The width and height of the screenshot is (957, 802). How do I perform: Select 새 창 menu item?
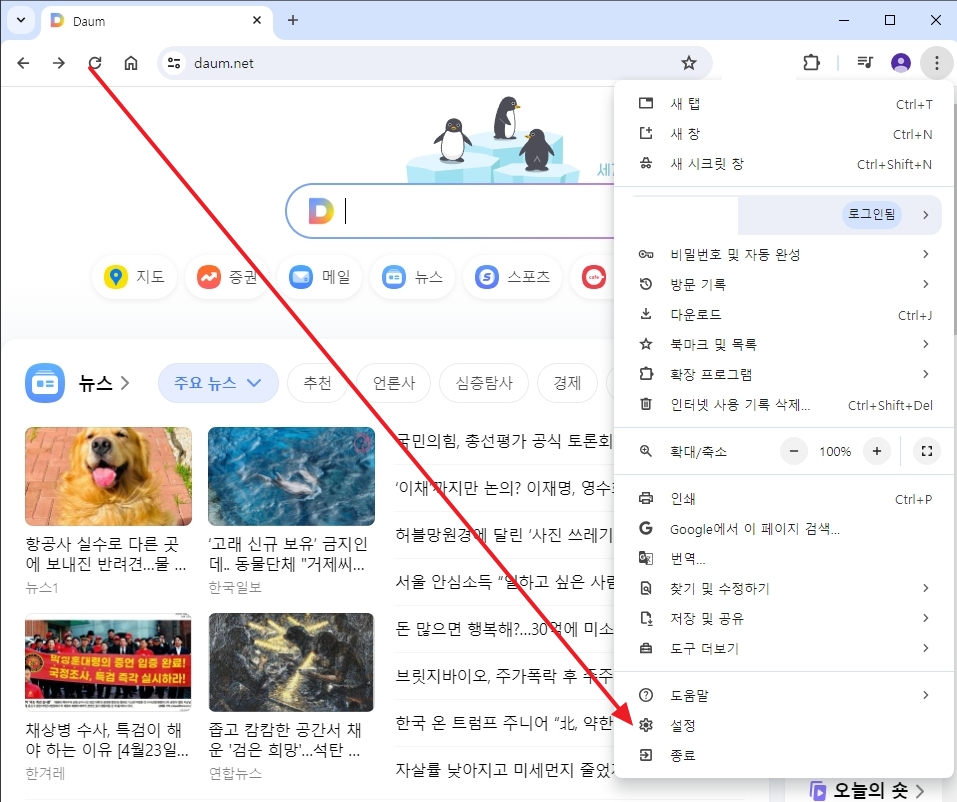coord(784,134)
